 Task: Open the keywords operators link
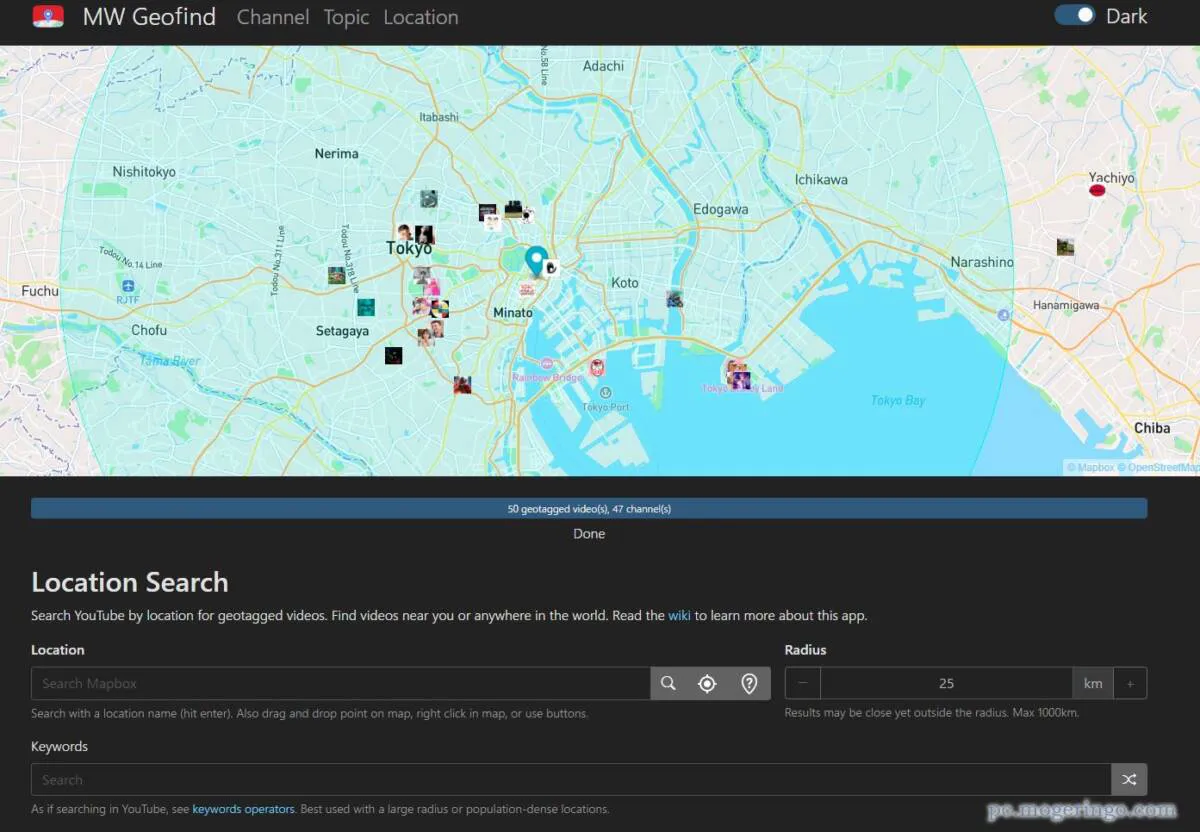[x=243, y=809]
